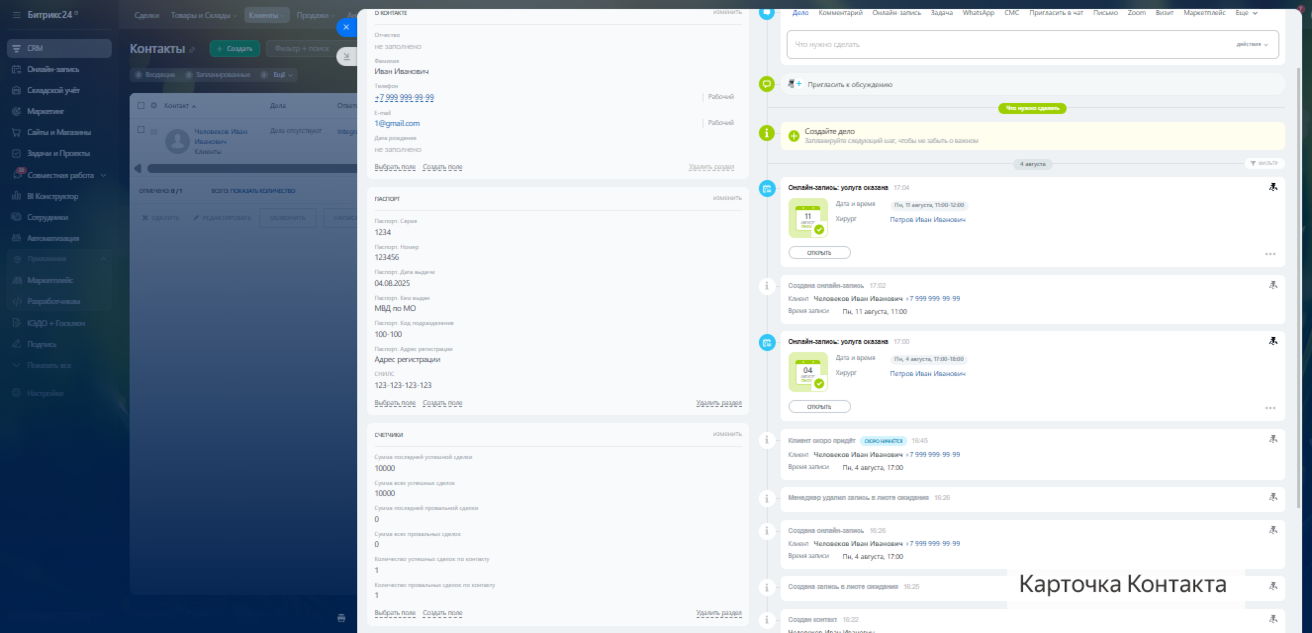Open three-dots menu on 11 августа booking

tap(1270, 254)
